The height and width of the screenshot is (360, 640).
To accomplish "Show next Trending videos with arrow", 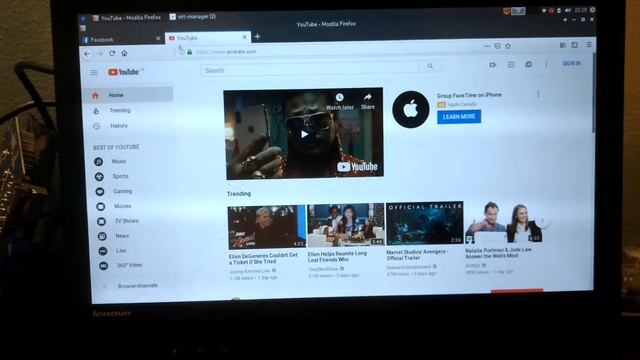I will coord(542,222).
